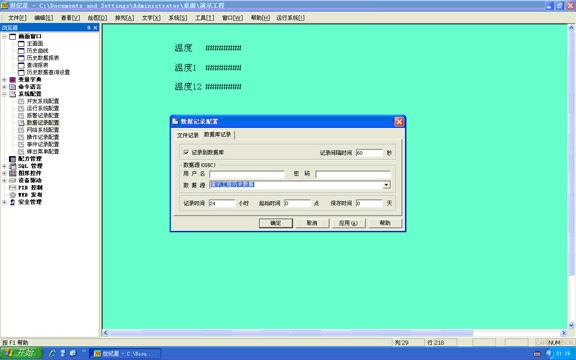Click the 历史曲线 window icon
The width and height of the screenshot is (576, 360).
point(21,51)
